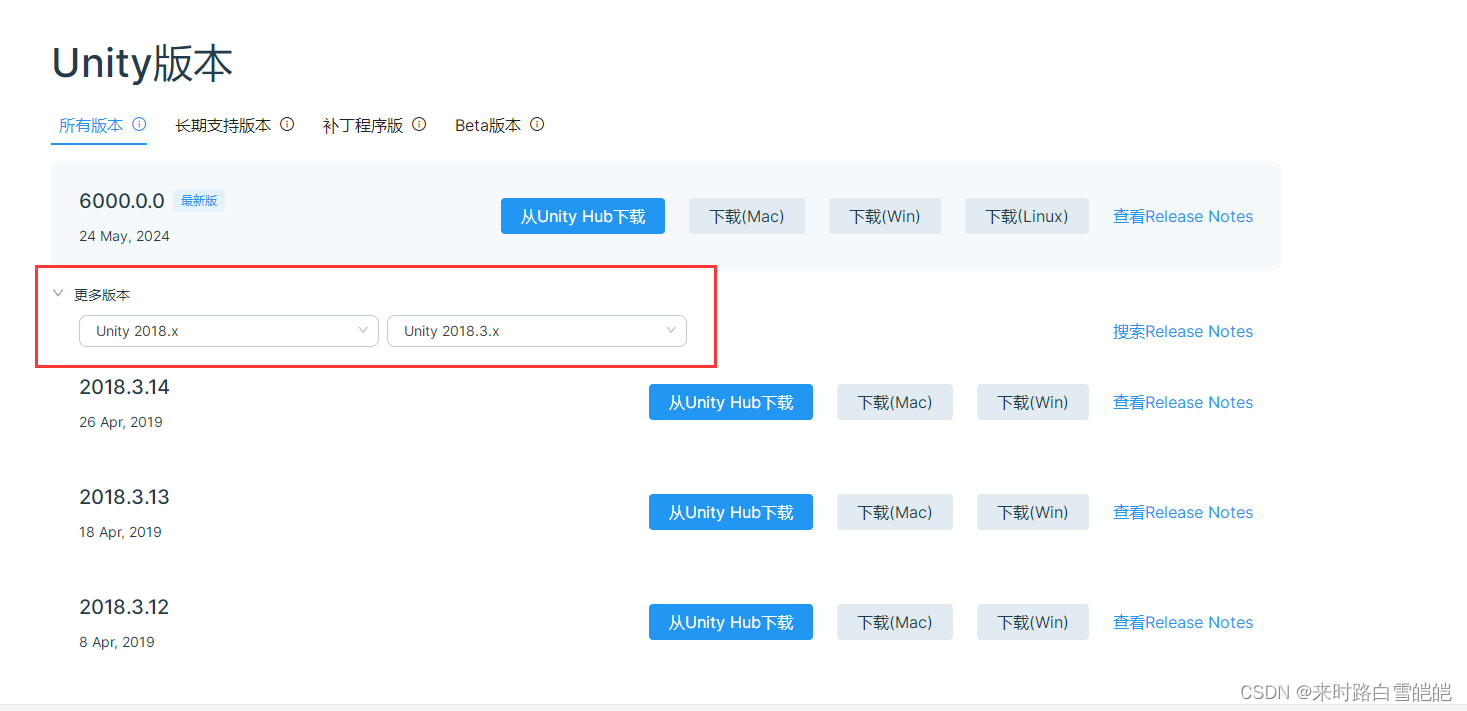Click 下载(Mac) for version 2018.3.13

pos(894,511)
